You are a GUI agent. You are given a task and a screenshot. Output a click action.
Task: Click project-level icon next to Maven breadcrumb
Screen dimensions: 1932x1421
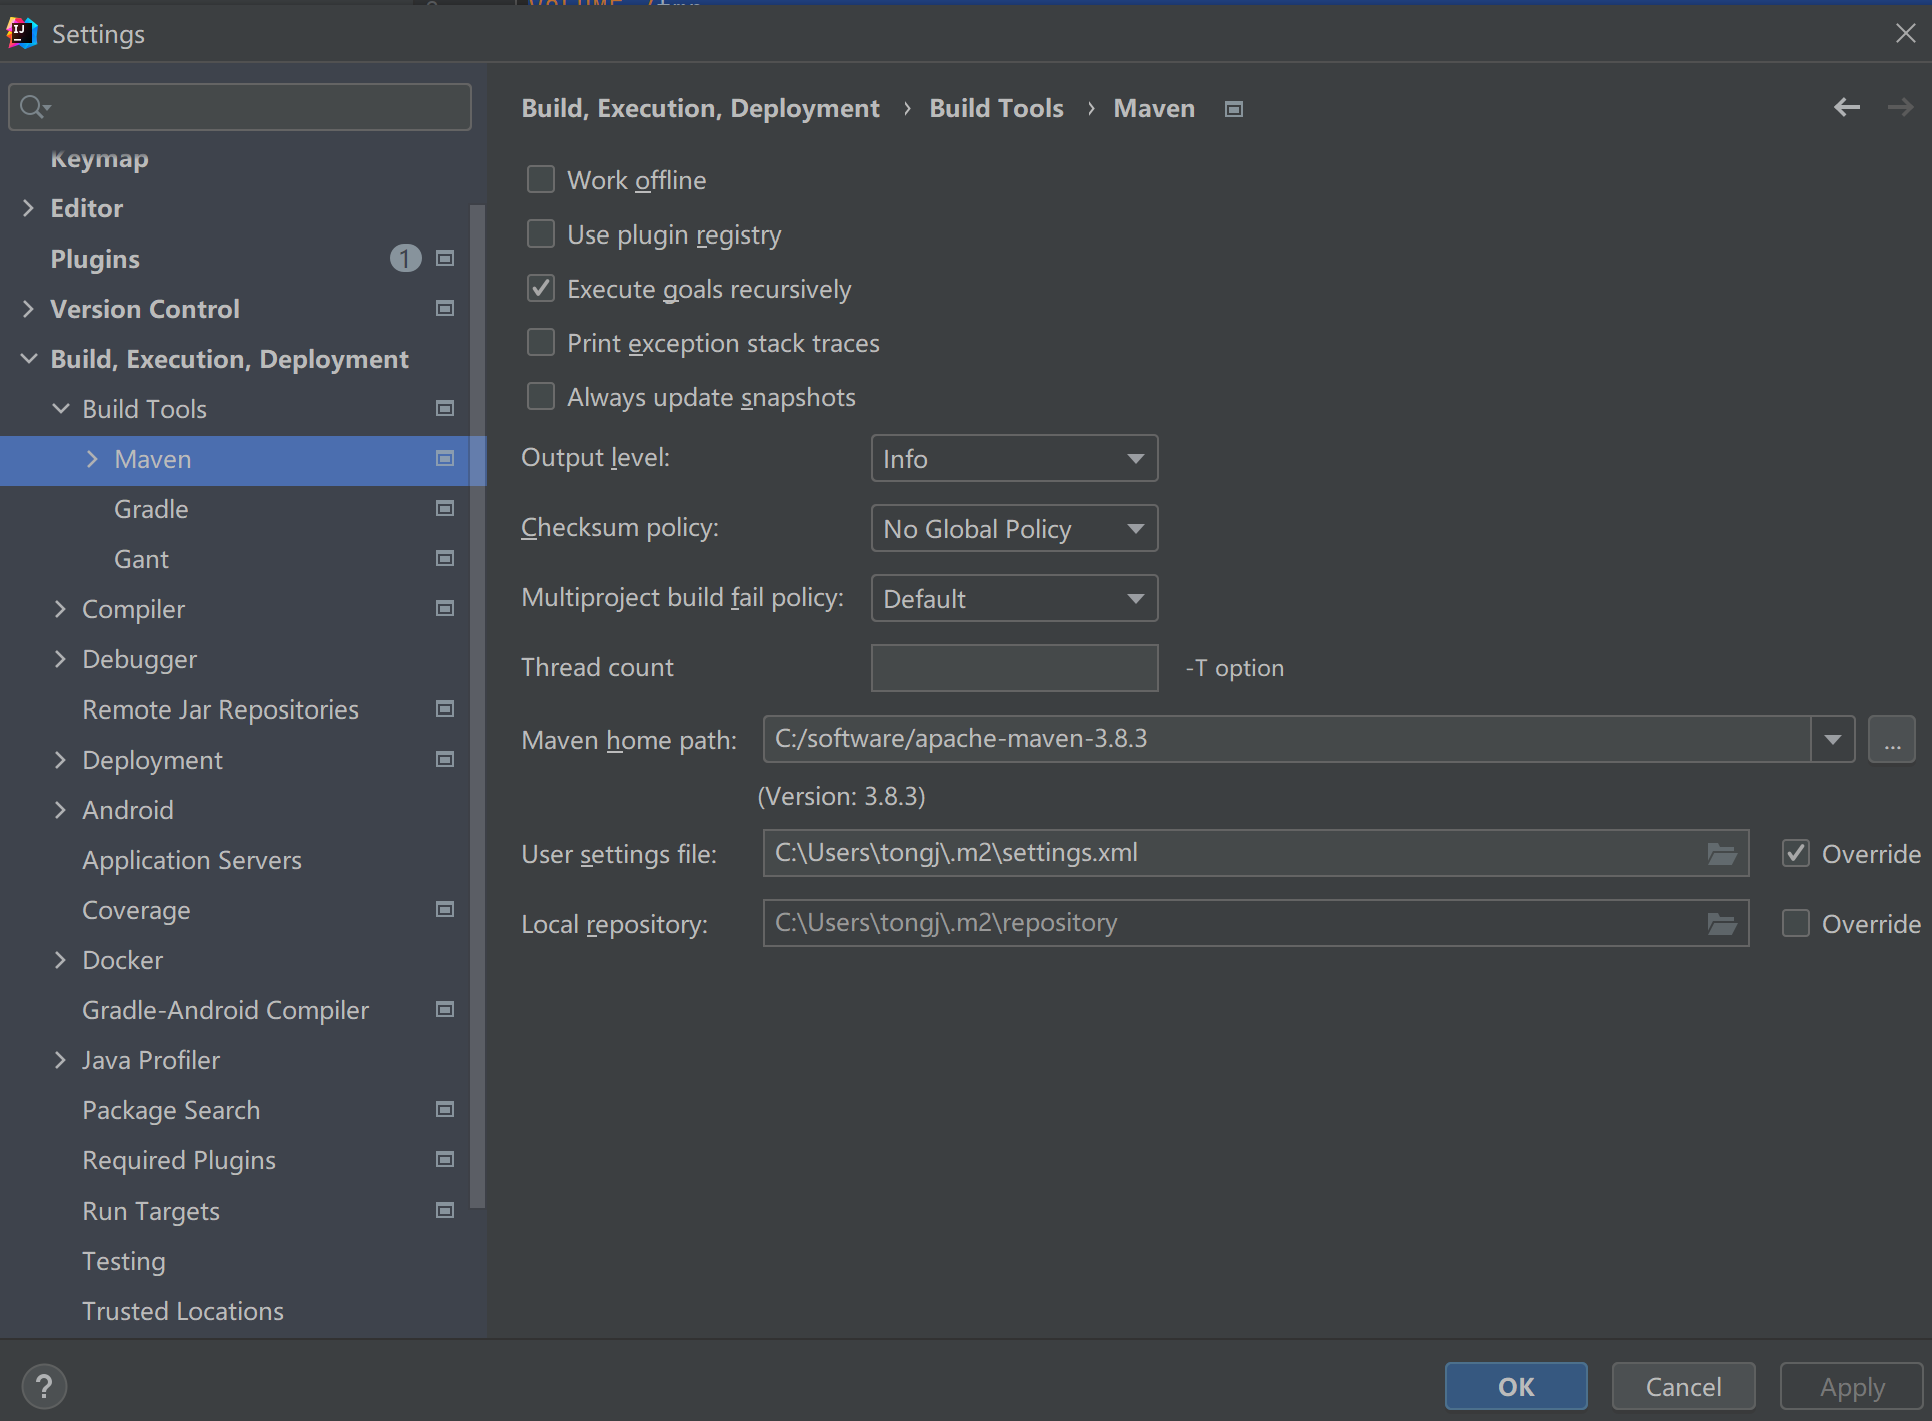click(x=1234, y=109)
